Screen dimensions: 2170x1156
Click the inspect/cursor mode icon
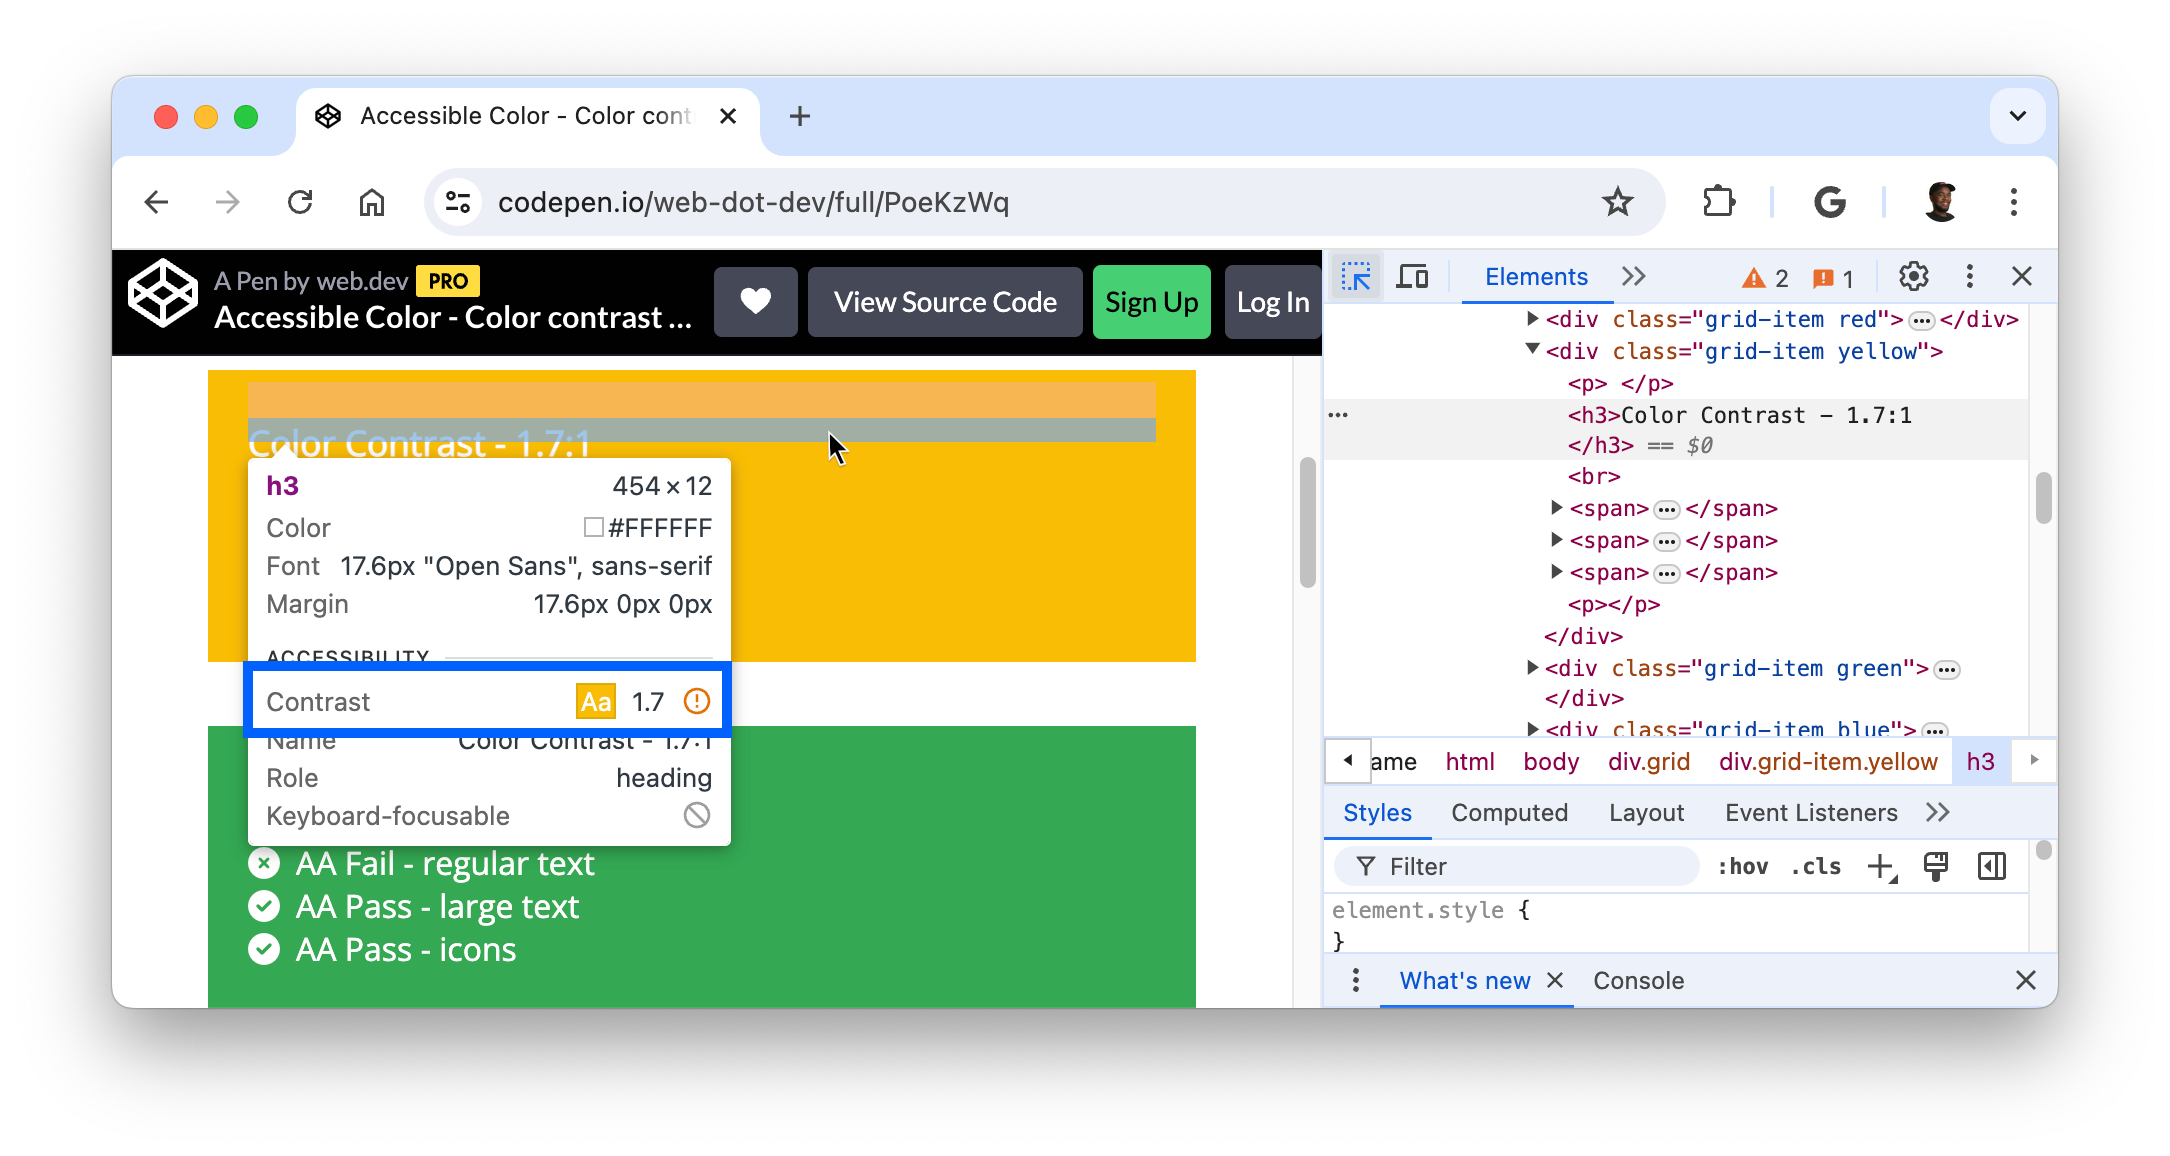point(1353,276)
